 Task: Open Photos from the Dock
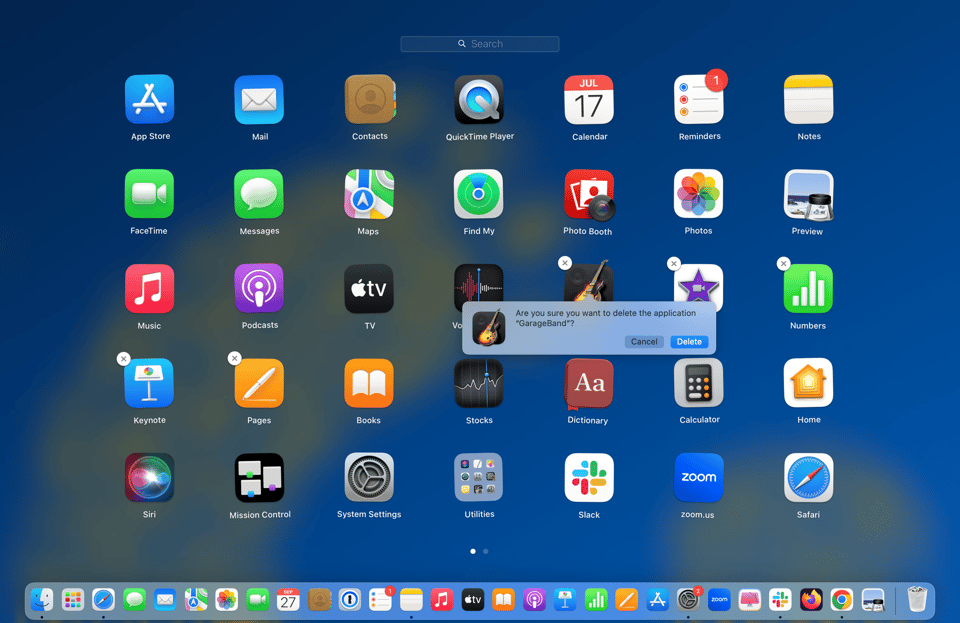[227, 600]
